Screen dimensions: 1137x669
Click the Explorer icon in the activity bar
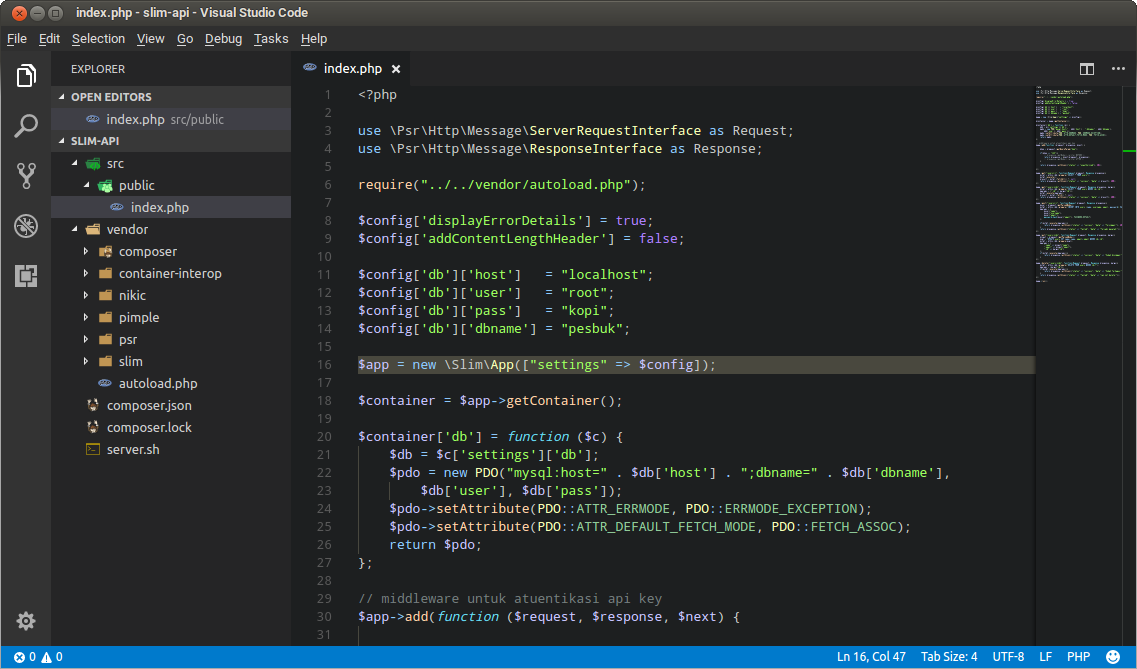click(x=25, y=75)
